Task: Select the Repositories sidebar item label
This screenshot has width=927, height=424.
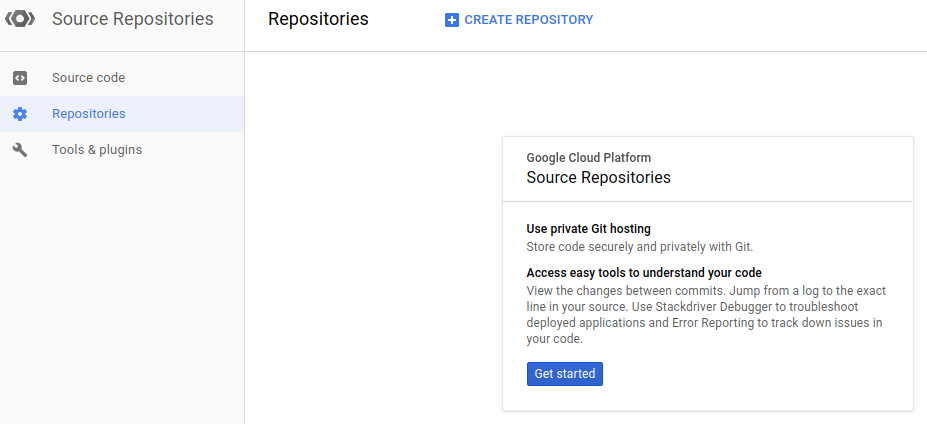Action: 89,114
